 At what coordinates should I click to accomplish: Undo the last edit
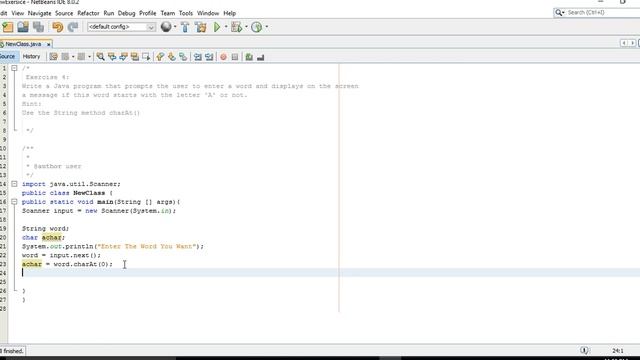tap(58, 27)
